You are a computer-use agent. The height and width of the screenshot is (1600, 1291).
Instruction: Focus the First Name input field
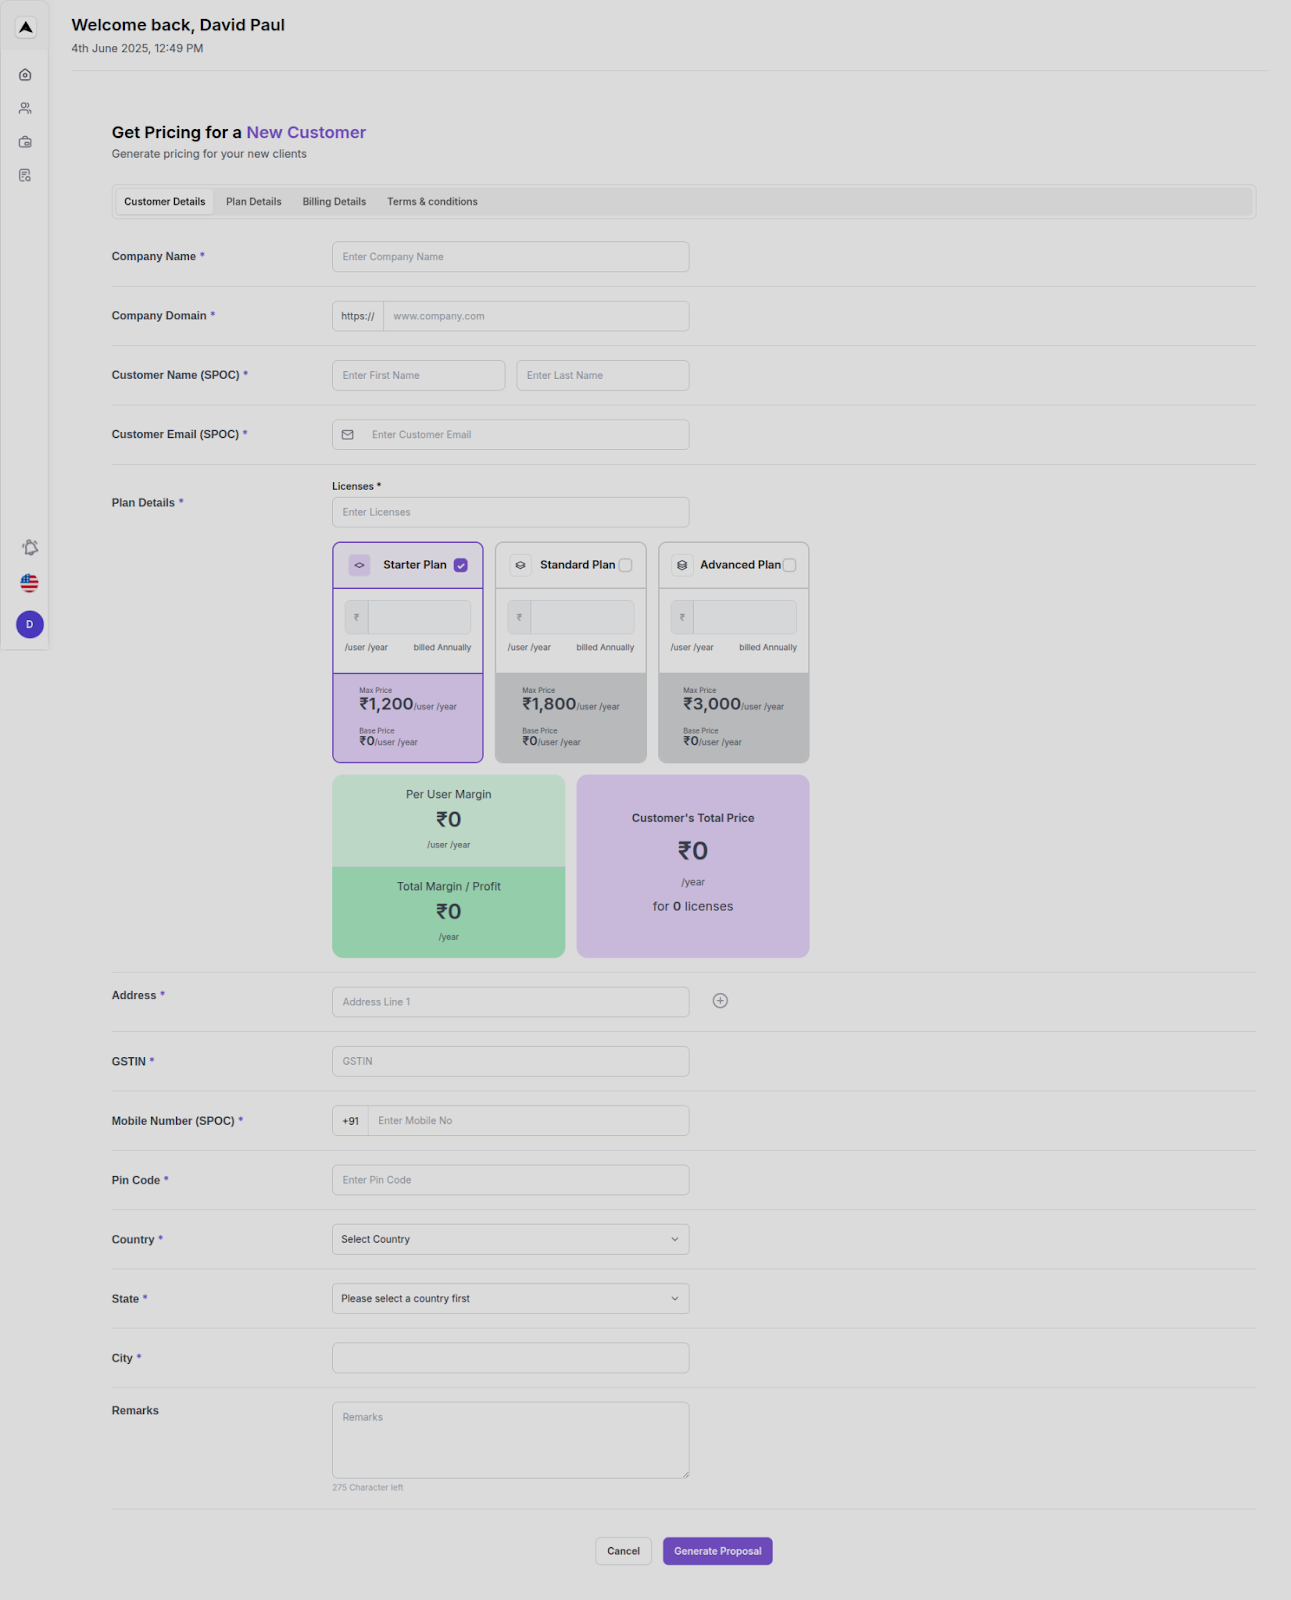tap(419, 376)
